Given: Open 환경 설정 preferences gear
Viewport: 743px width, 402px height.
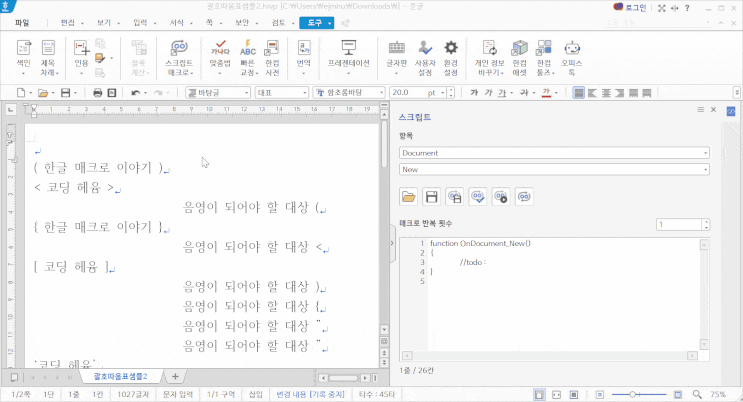Looking at the screenshot, I should click(451, 49).
